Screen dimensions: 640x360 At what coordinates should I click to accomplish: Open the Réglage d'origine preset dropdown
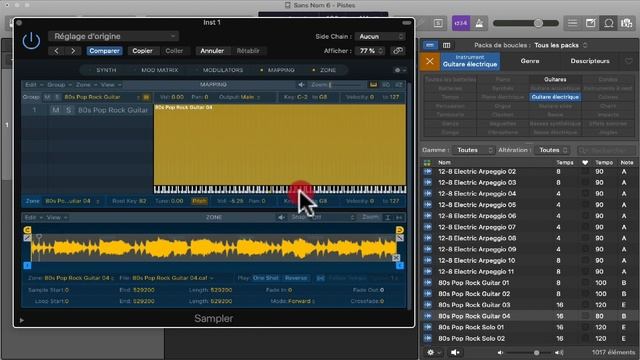(x=113, y=36)
